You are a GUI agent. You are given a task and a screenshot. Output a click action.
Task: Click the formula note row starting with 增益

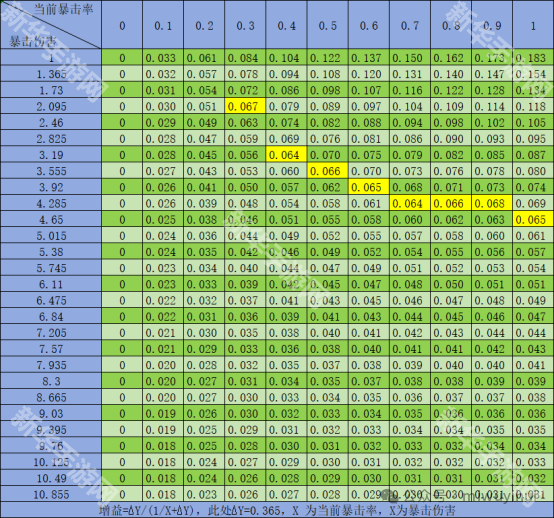click(x=277, y=510)
